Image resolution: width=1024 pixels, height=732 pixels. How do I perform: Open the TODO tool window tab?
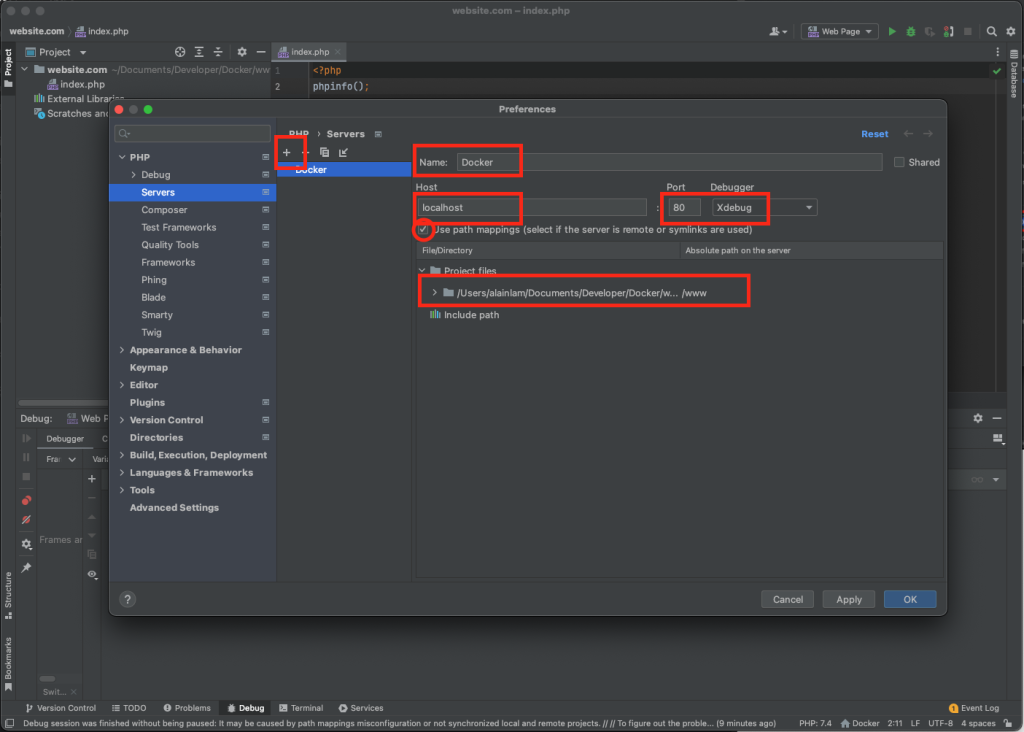(129, 708)
